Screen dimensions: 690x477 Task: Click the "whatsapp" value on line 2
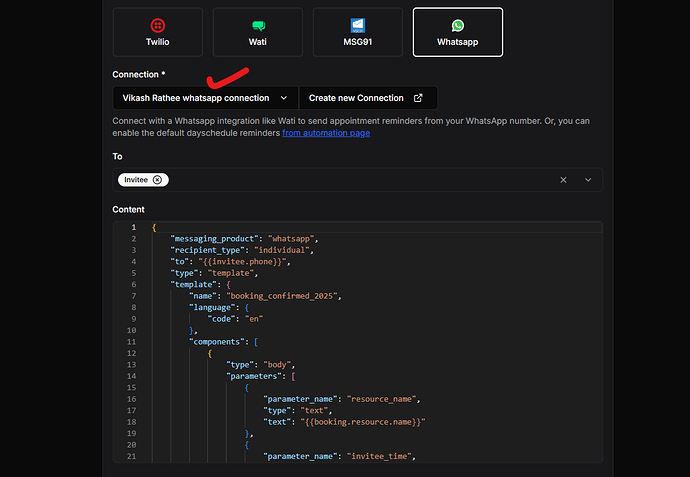(x=291, y=238)
